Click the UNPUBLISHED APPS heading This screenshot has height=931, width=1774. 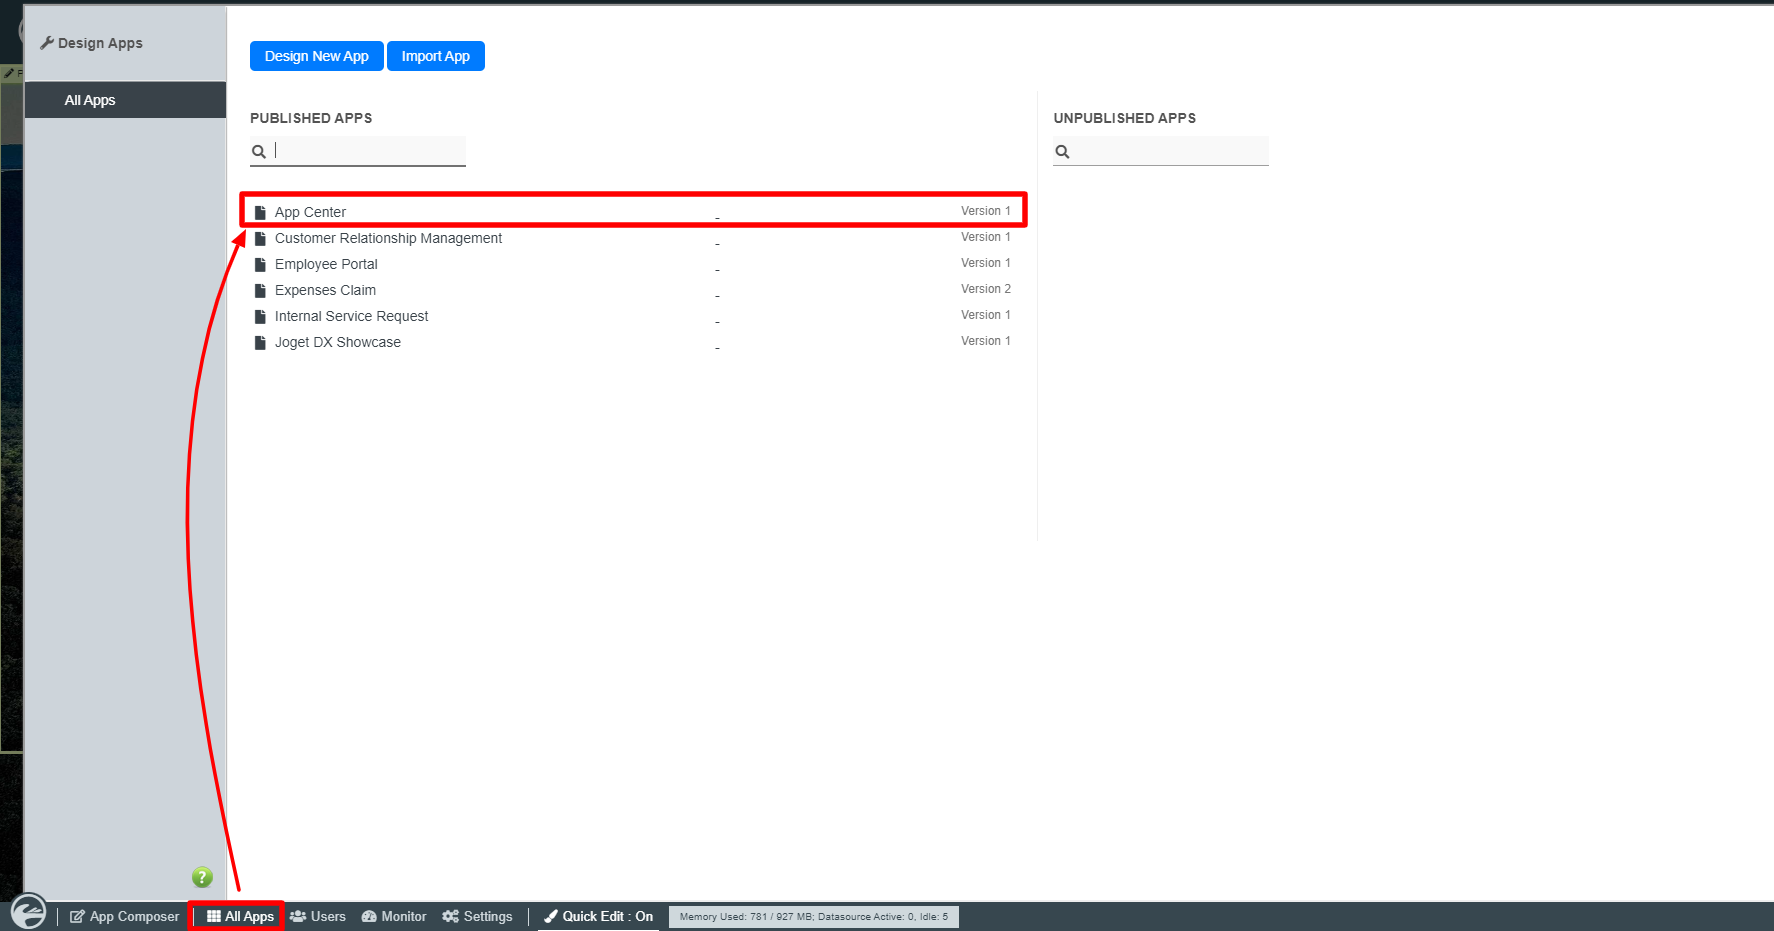[1125, 118]
